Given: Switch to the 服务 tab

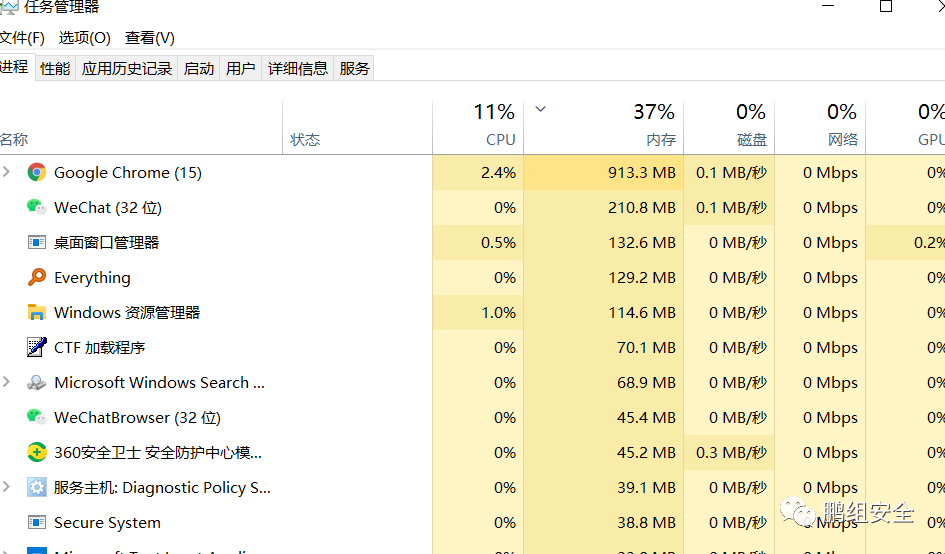Looking at the screenshot, I should click(354, 69).
